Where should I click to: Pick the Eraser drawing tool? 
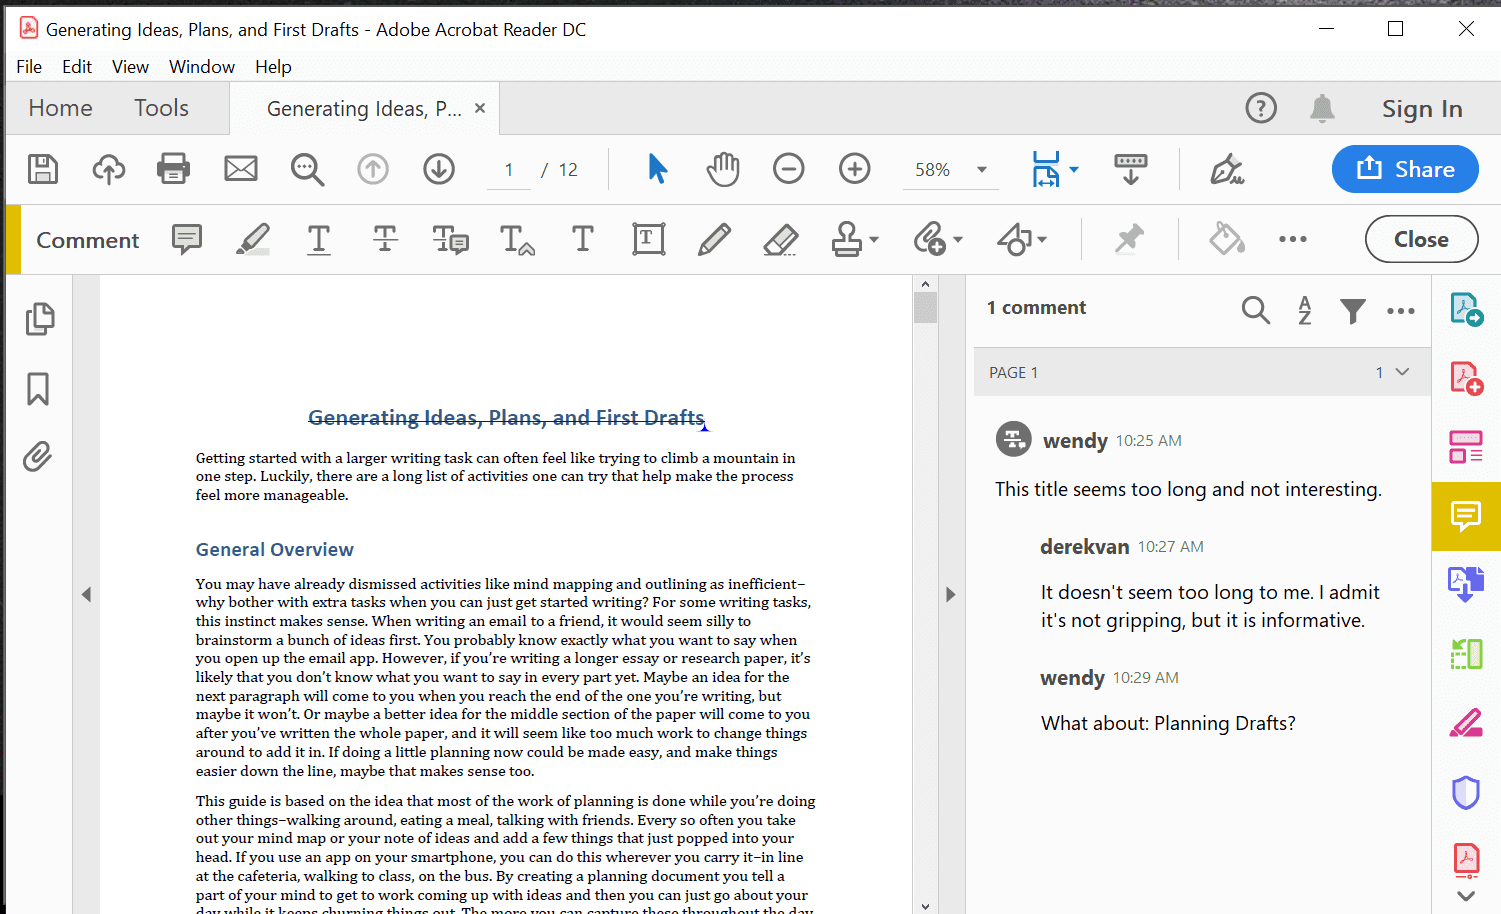[780, 239]
